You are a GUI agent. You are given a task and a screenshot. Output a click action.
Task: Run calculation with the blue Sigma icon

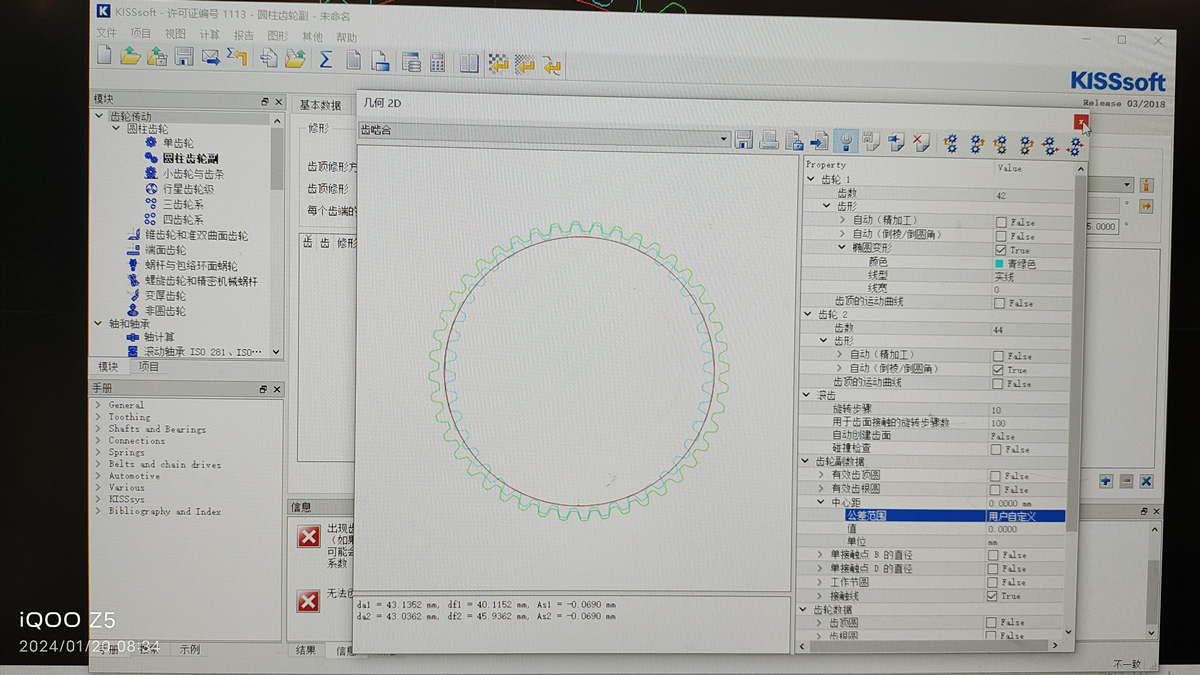(x=326, y=60)
